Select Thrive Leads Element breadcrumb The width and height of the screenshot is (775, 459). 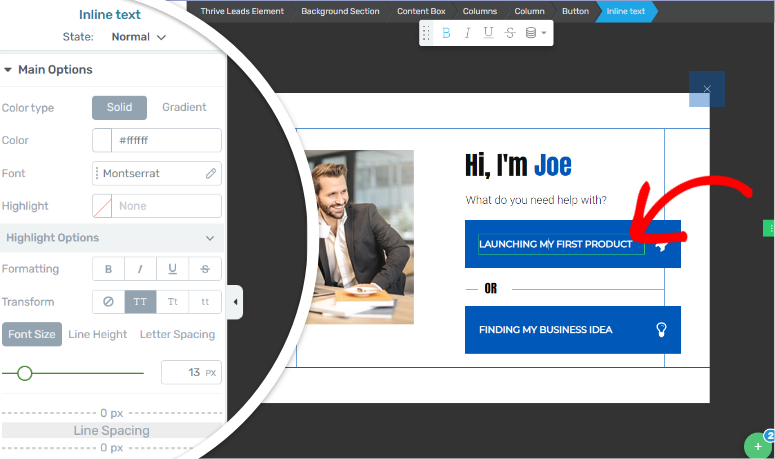pyautogui.click(x=242, y=11)
